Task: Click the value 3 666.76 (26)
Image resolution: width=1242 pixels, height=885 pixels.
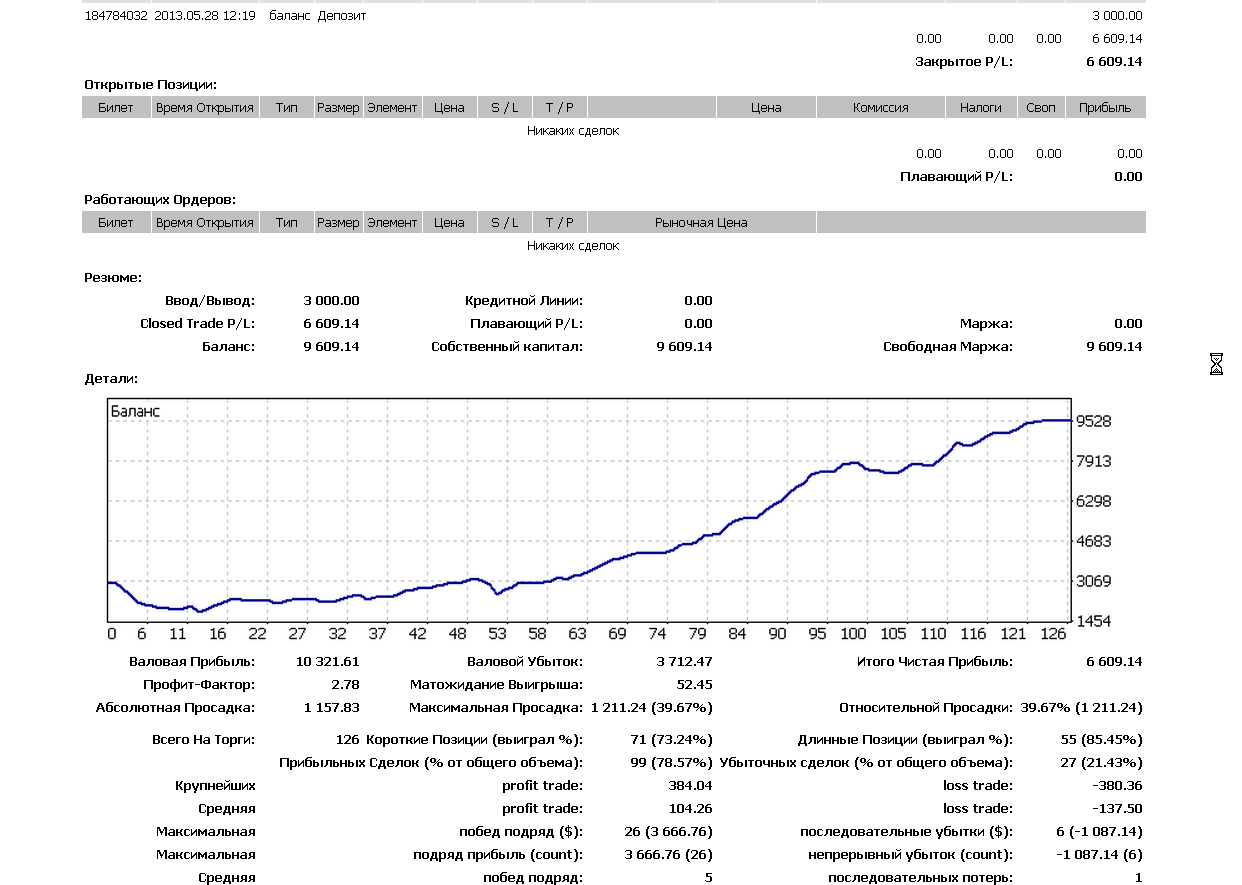Action: click(x=669, y=854)
